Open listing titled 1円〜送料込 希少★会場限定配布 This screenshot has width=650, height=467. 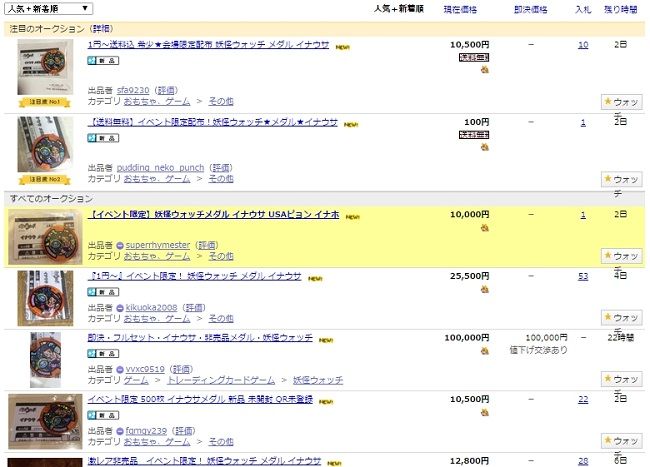pos(208,44)
